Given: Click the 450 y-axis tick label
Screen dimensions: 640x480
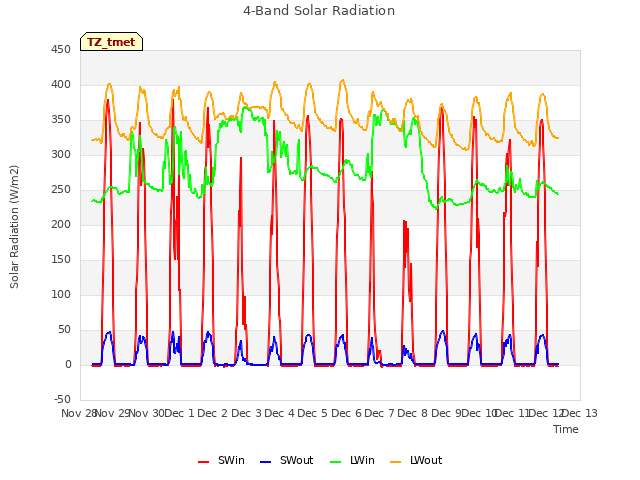Looking at the screenshot, I should tap(61, 49).
